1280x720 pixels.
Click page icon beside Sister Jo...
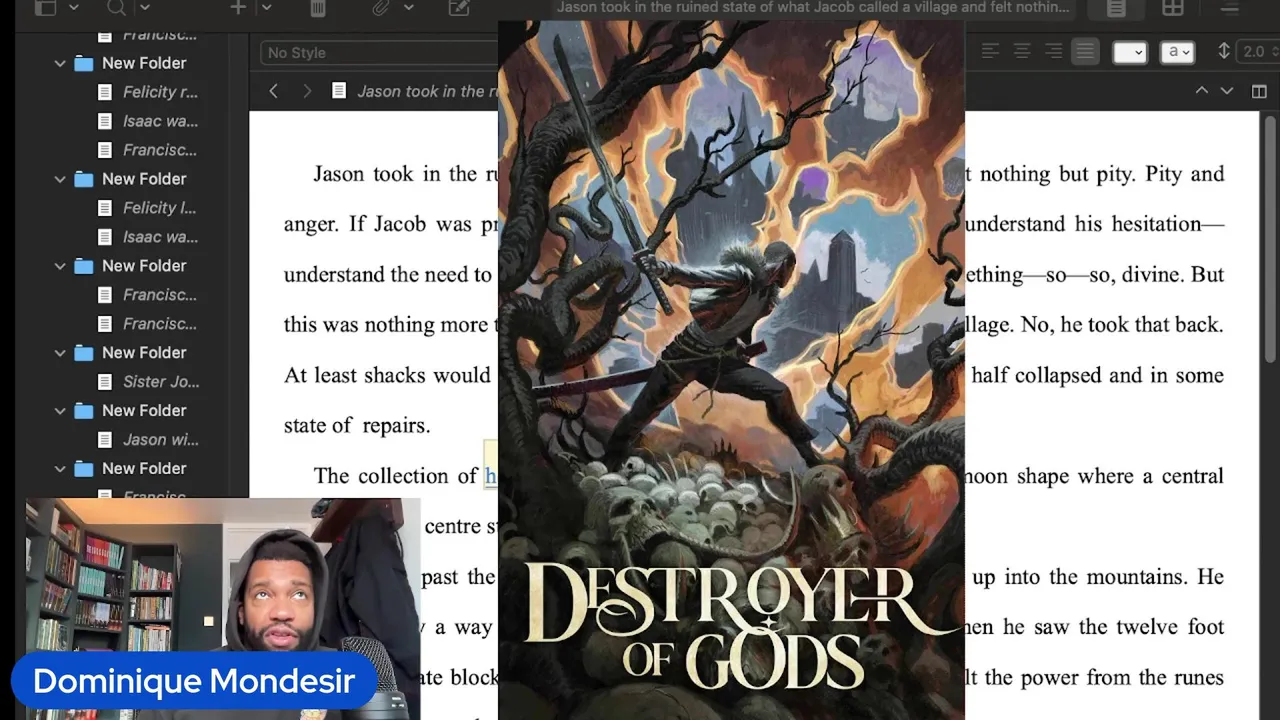pos(104,382)
